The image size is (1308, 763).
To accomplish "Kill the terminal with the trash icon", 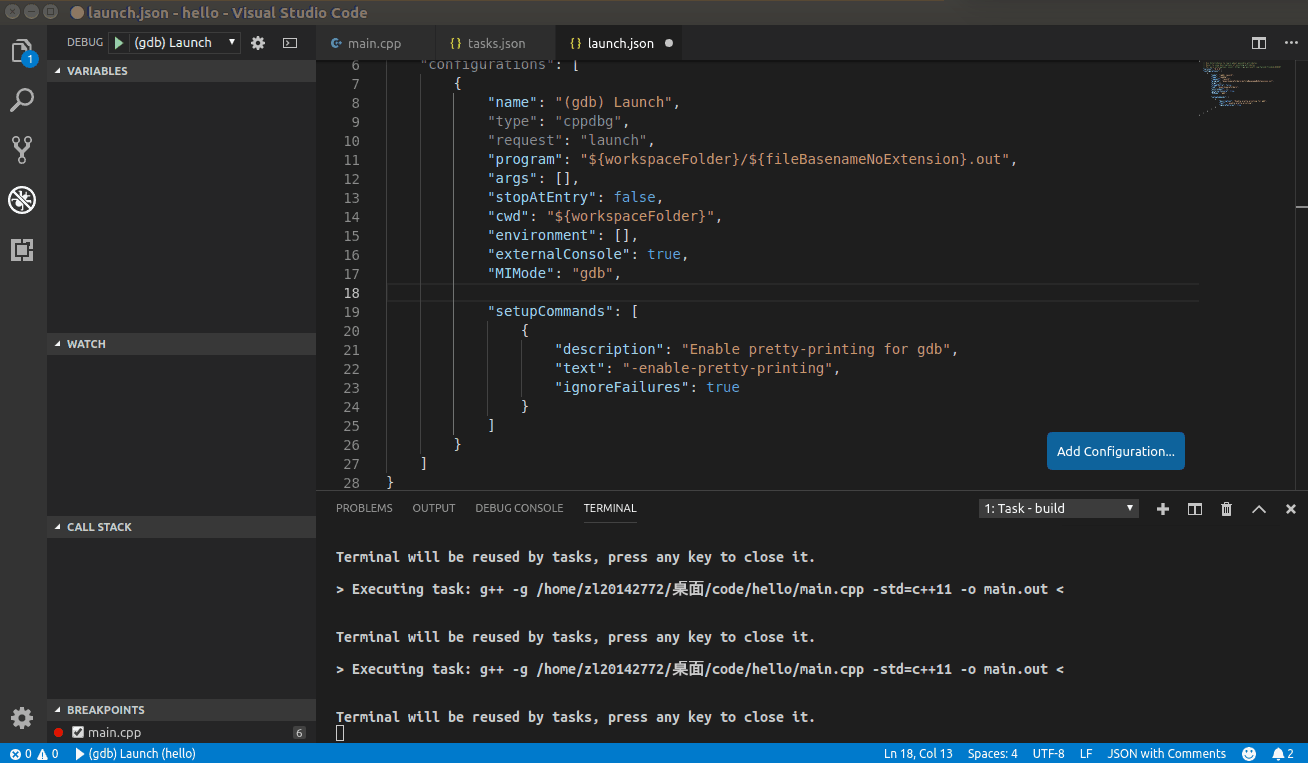I will coord(1226,509).
